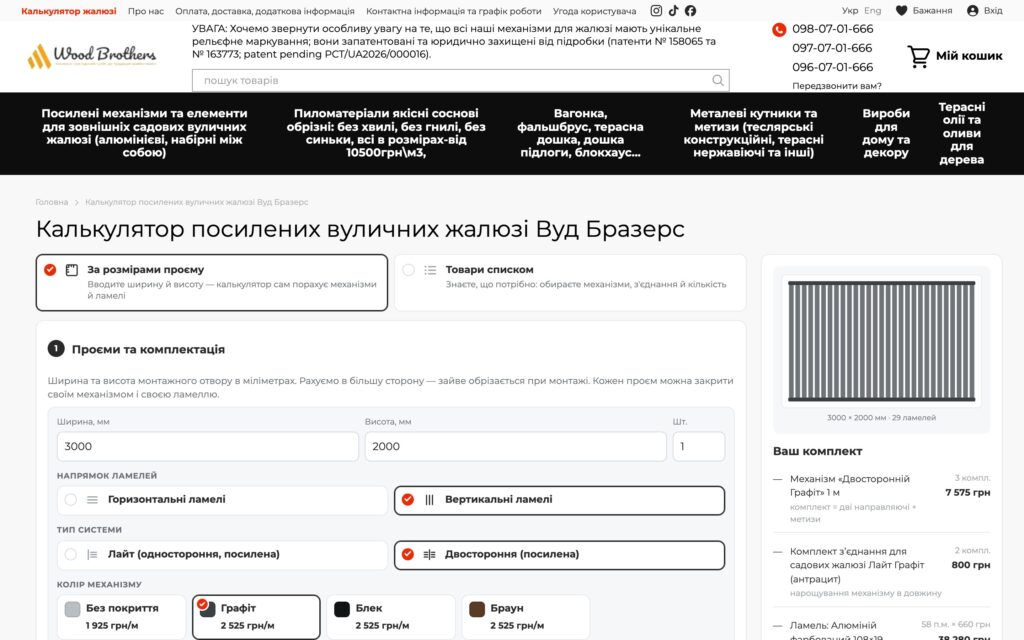Click the wishlist heart icon
Screen dimensions: 1024x640
[x=901, y=10]
